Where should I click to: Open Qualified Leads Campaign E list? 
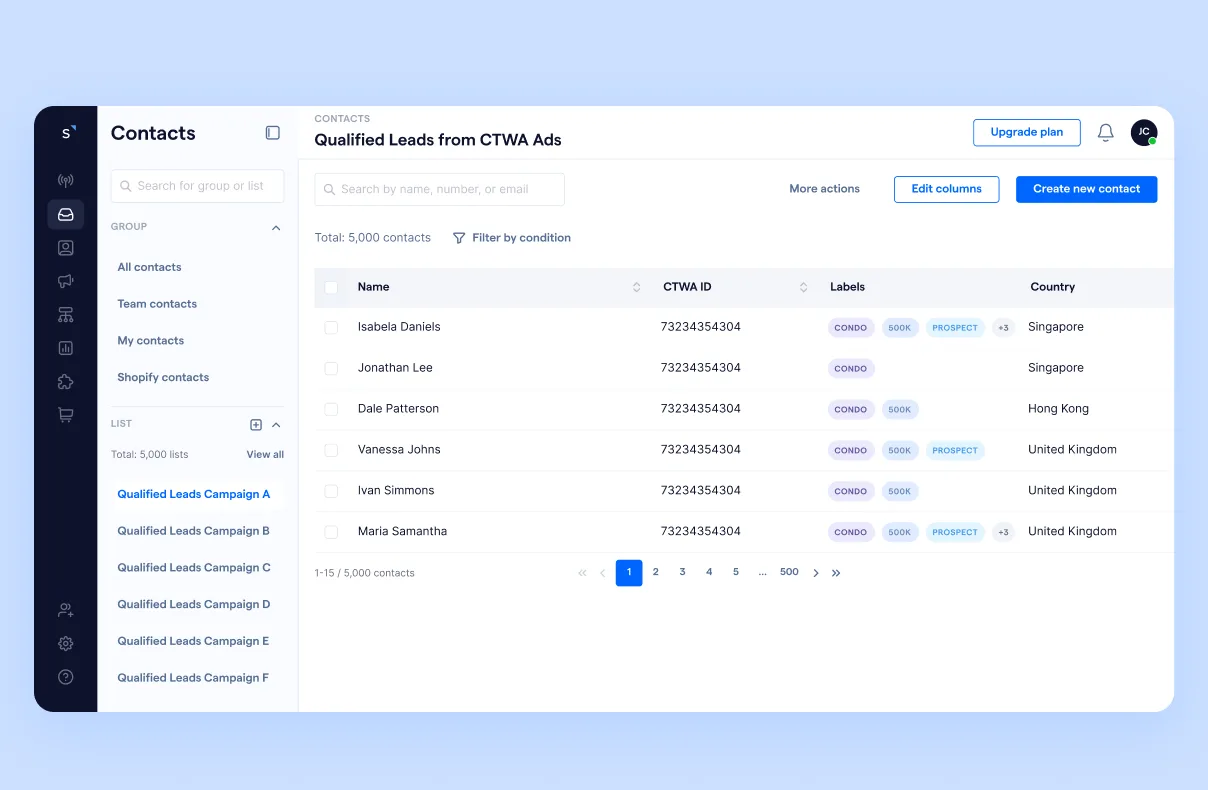pyautogui.click(x=193, y=641)
